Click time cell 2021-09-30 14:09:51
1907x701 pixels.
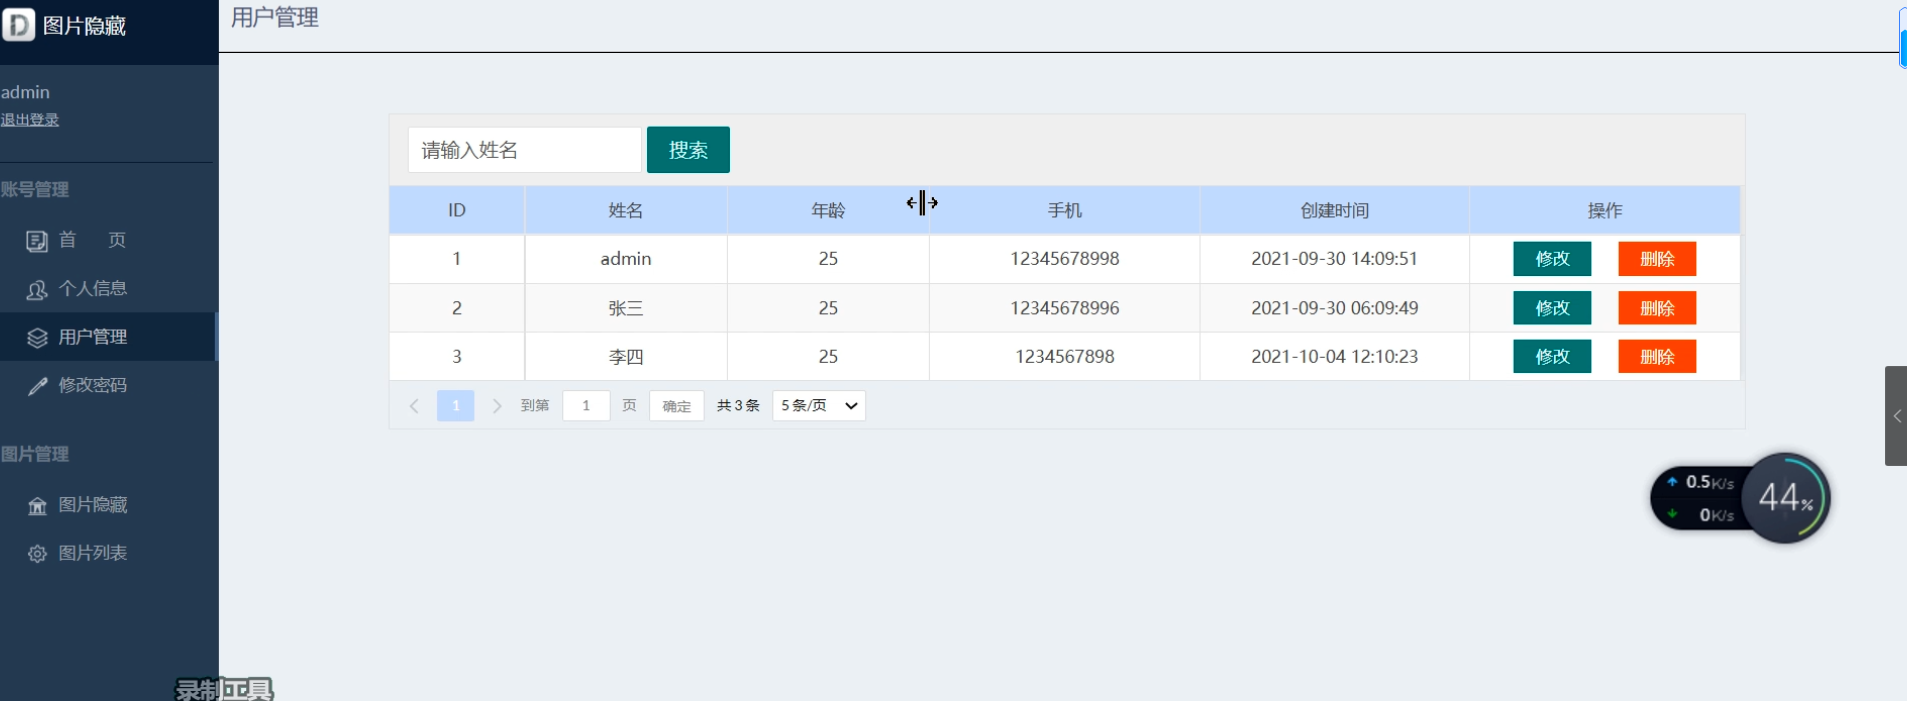[1335, 259]
